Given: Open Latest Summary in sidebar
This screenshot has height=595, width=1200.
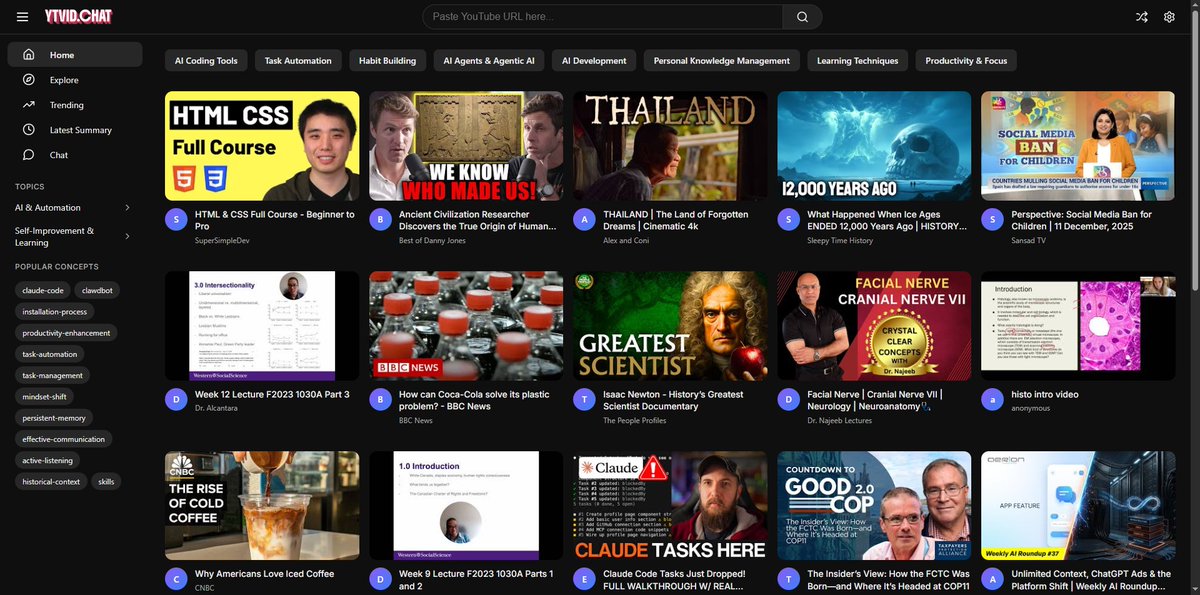Looking at the screenshot, I should click(x=74, y=130).
